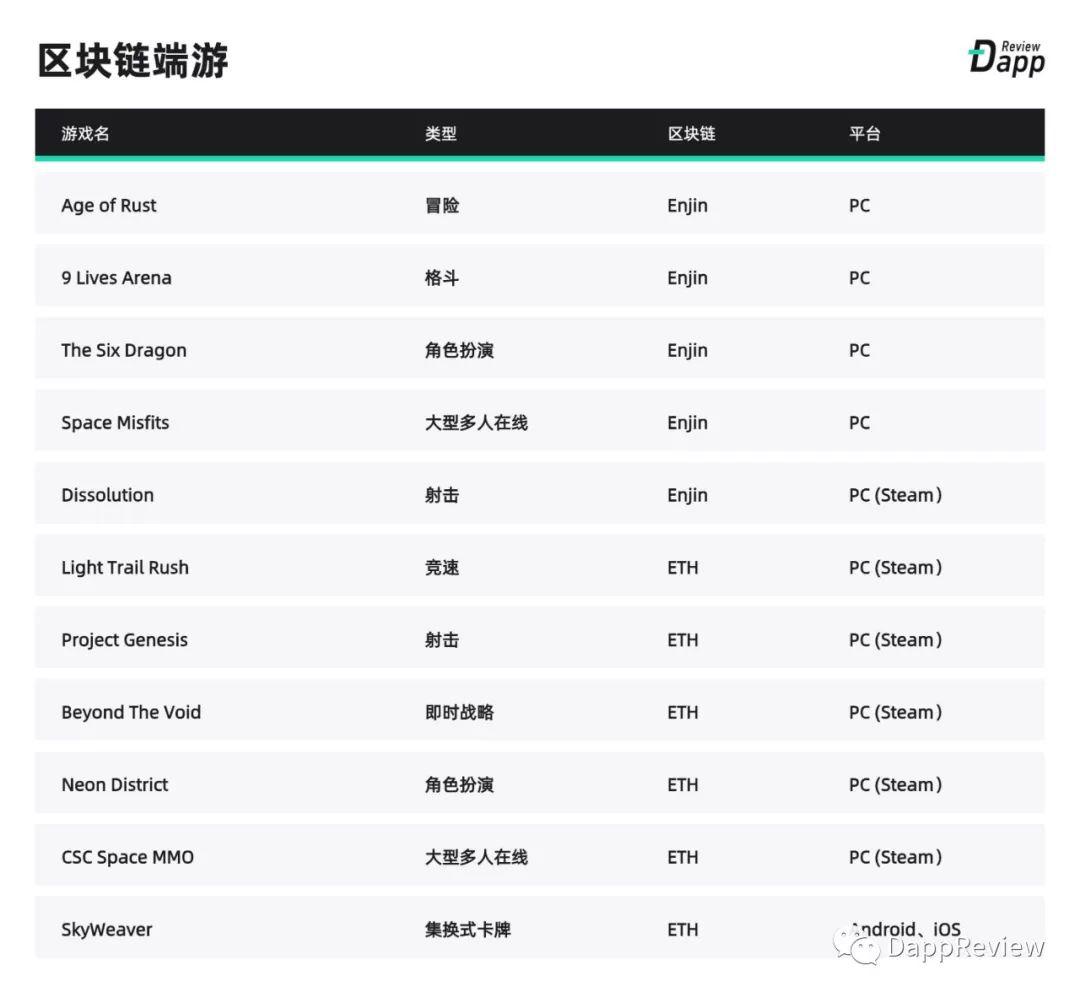The height and width of the screenshot is (997, 1080).
Task: Click ETH in the Light Trail Rush row
Action: pyautogui.click(x=683, y=568)
